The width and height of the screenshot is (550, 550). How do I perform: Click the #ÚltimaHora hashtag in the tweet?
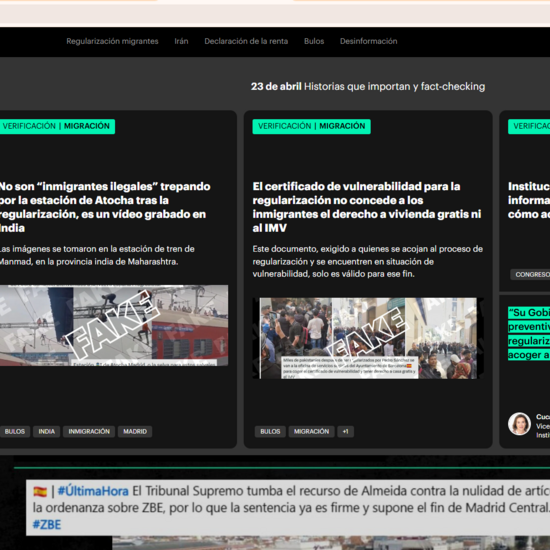point(93,491)
